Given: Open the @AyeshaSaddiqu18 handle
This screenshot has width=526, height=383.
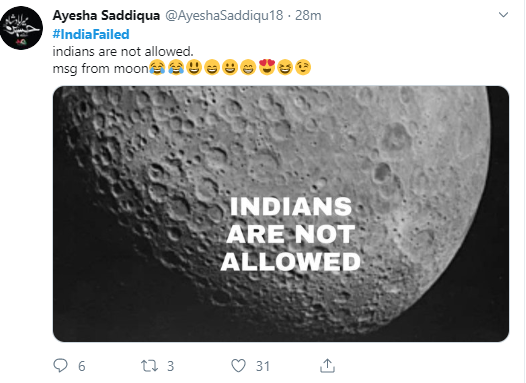Looking at the screenshot, I should pos(224,15).
